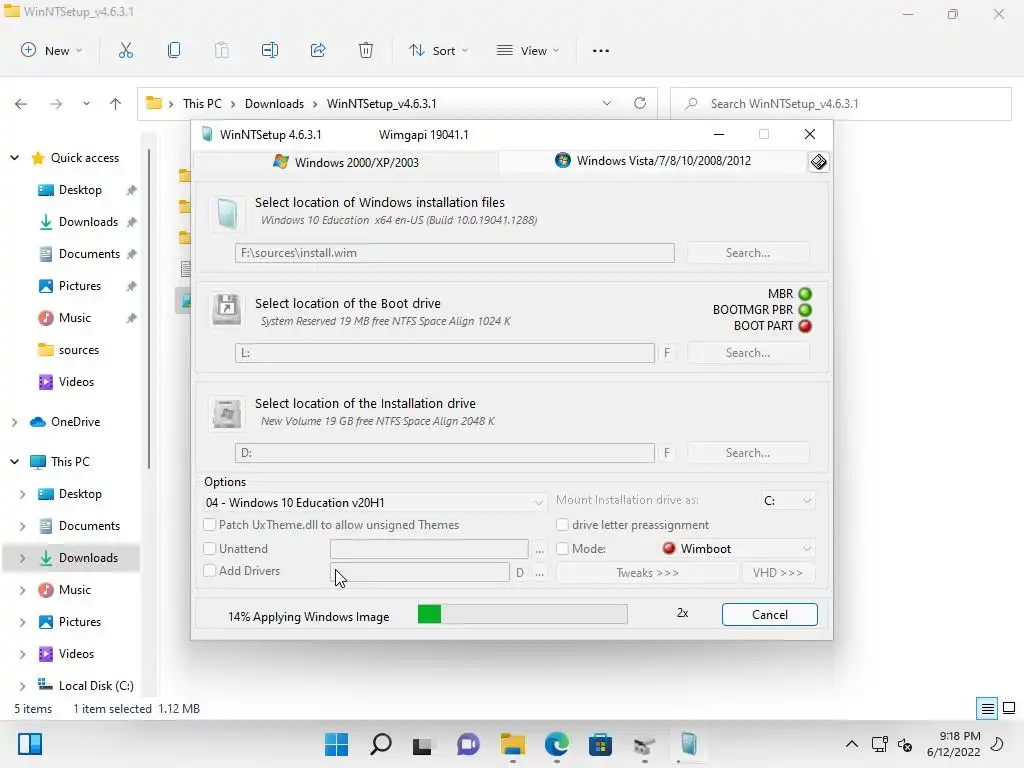Open the Sort dropdown in Explorer
The width and height of the screenshot is (1024, 768).
point(438,50)
